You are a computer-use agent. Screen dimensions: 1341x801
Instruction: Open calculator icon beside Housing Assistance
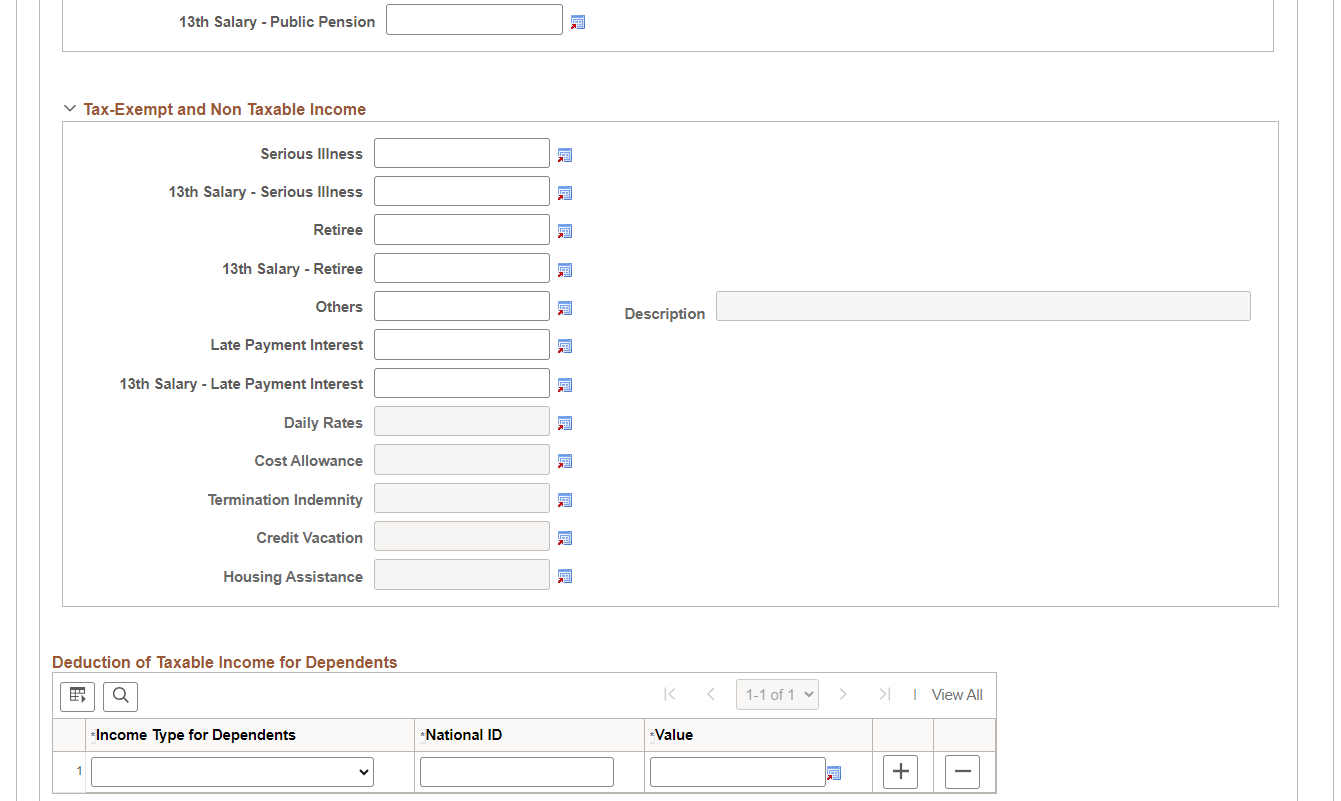[564, 576]
